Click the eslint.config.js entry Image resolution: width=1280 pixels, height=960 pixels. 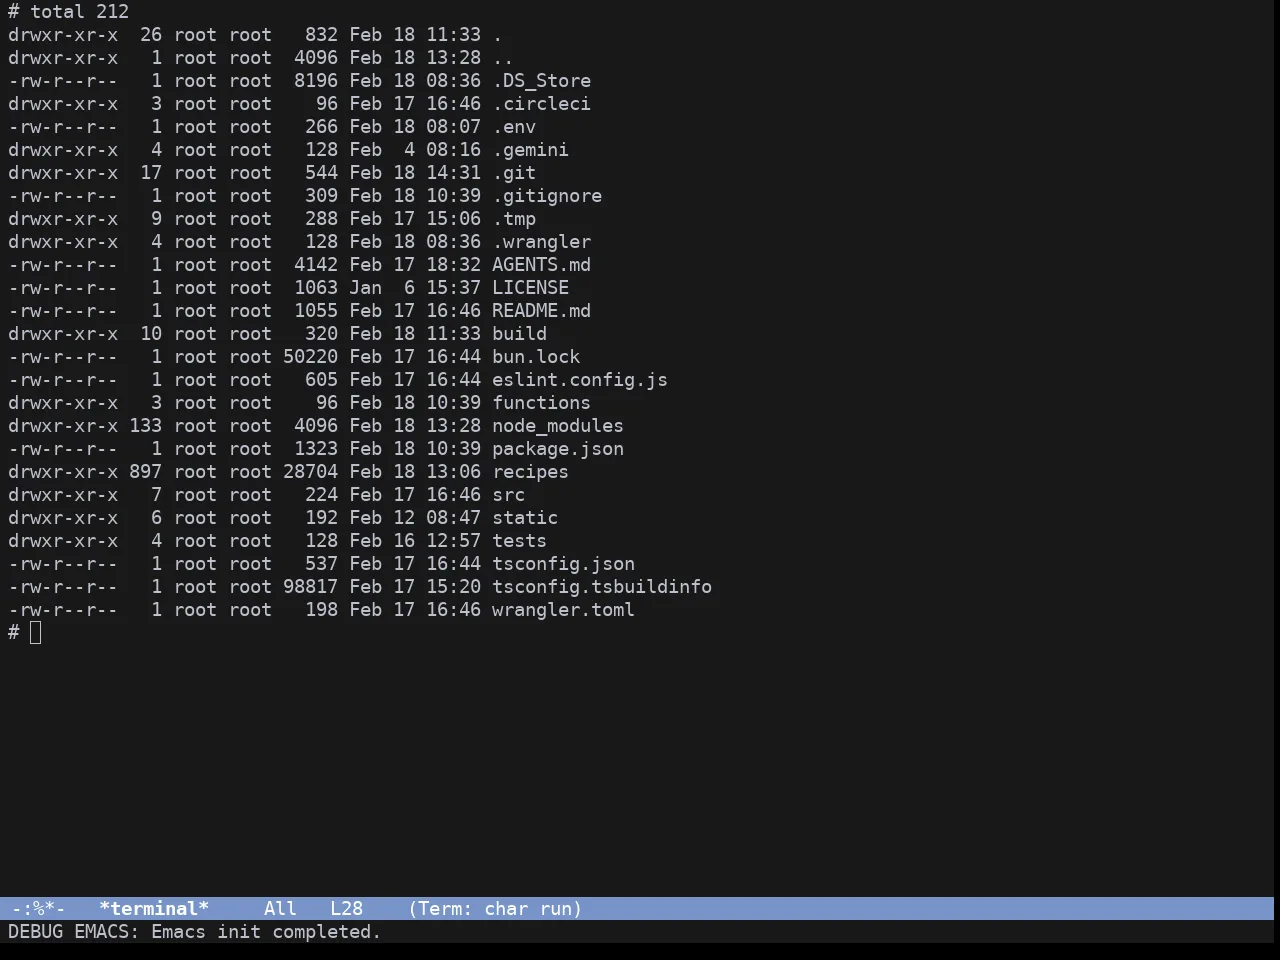579,380
